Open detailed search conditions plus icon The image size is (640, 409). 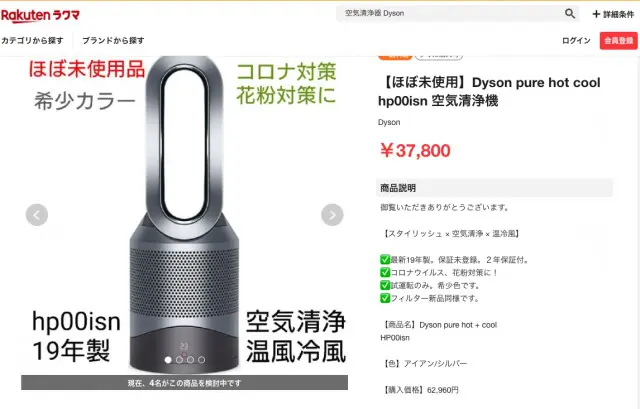596,14
